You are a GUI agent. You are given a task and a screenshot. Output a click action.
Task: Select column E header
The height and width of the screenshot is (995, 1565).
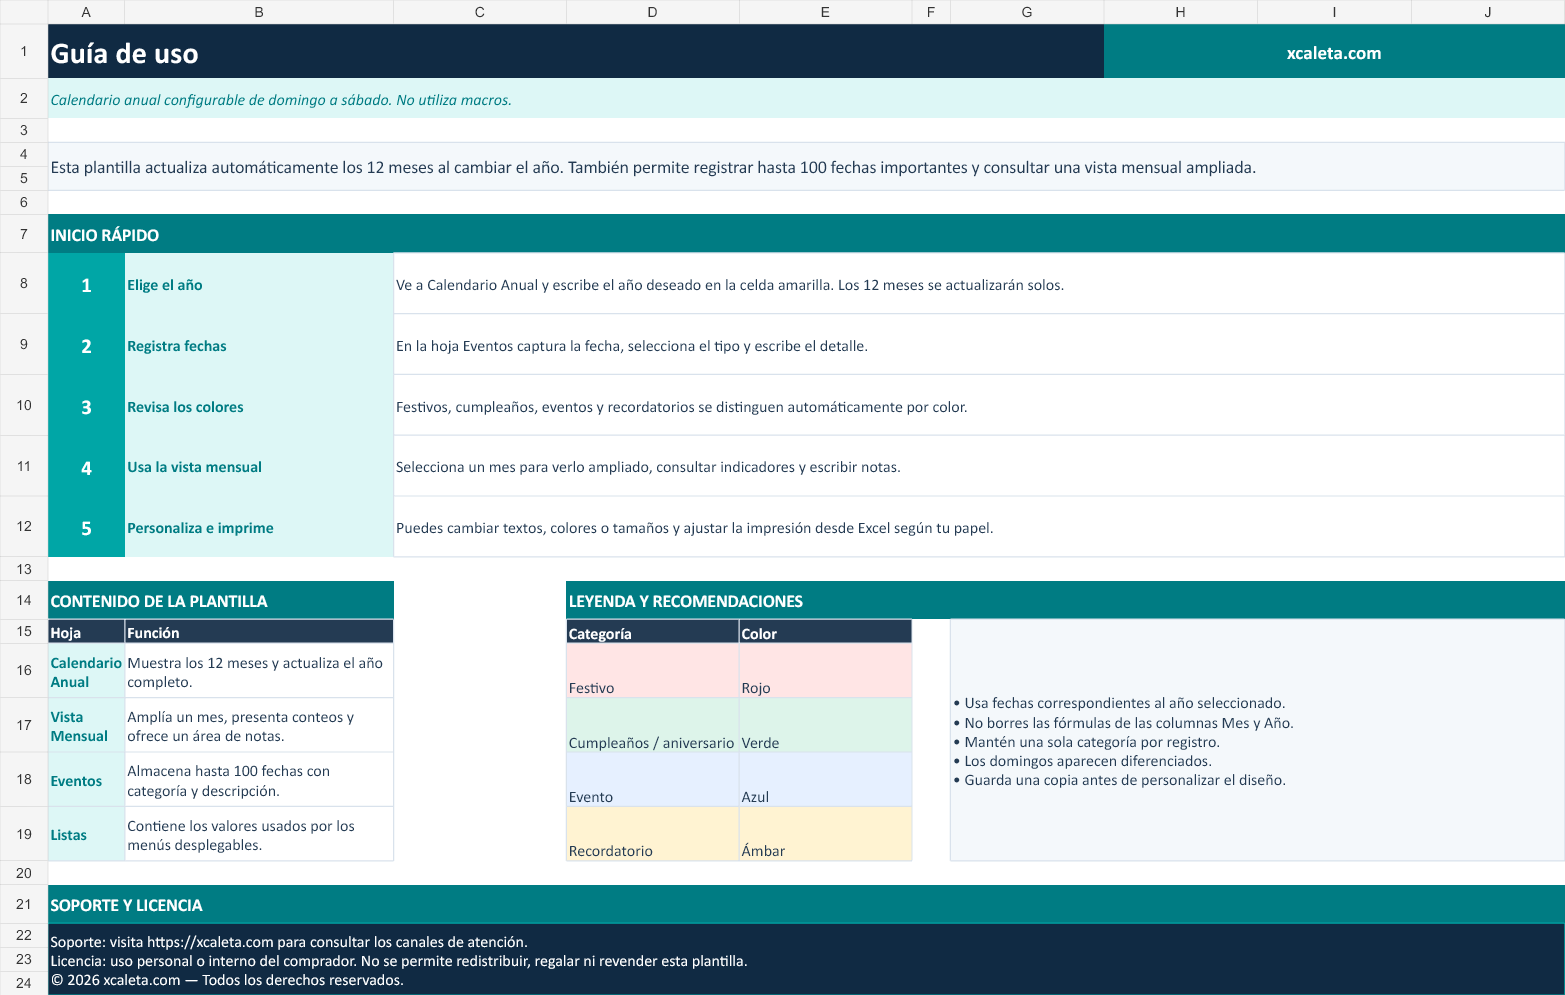[x=825, y=12]
